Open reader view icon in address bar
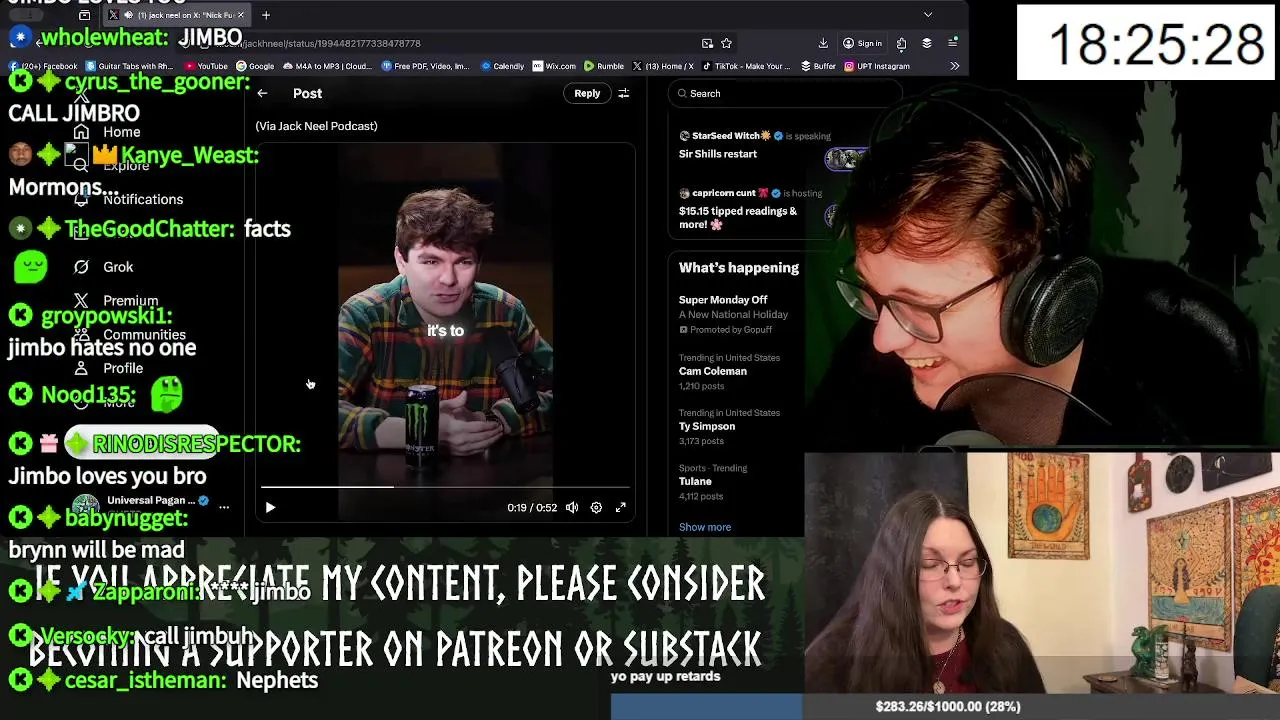 point(707,43)
